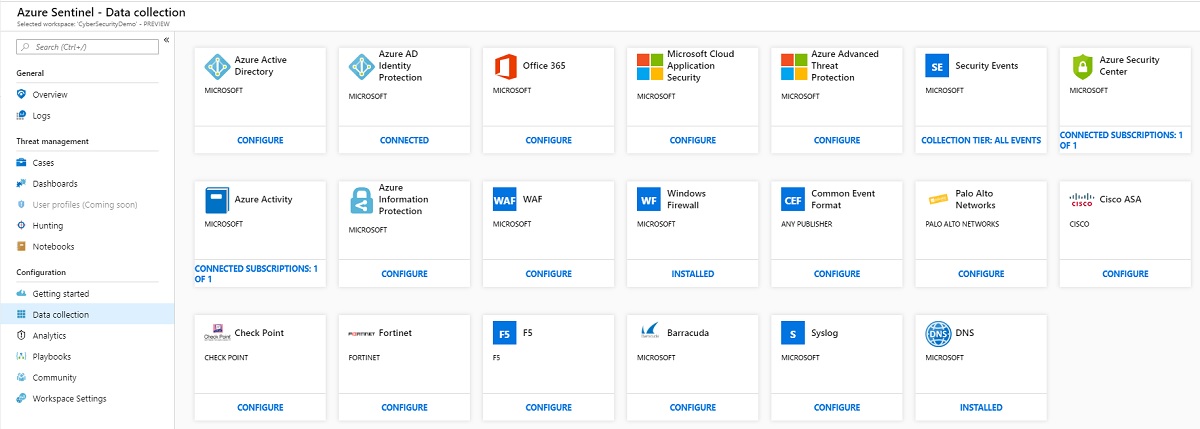Image resolution: width=1200 pixels, height=429 pixels.
Task: Click the Azure Active Directory connector icon
Action: coord(217,66)
